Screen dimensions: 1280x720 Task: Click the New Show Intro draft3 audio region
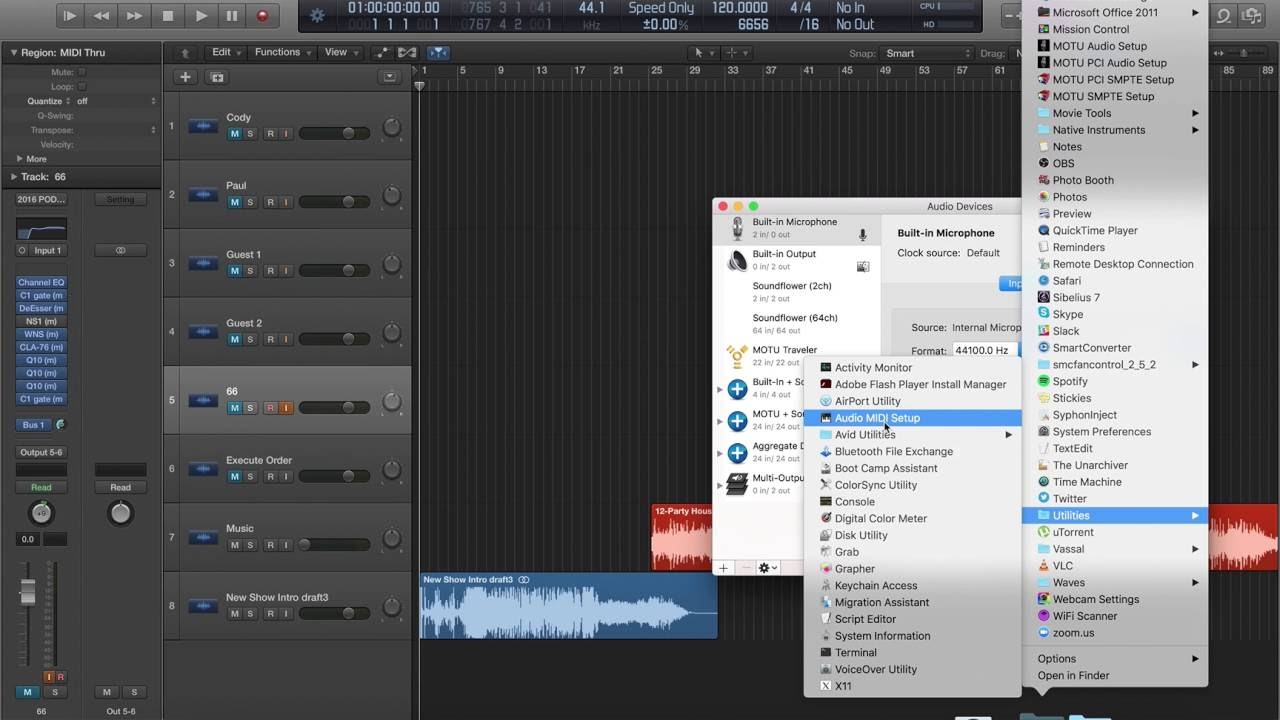[568, 606]
